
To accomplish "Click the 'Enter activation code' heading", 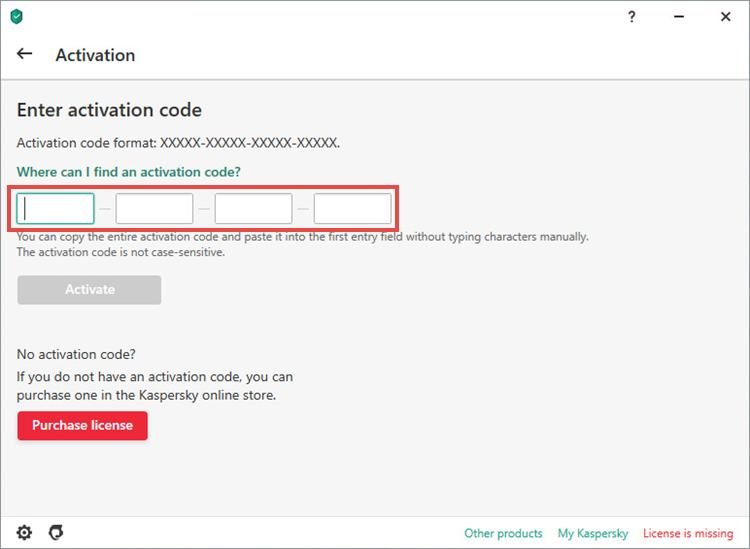I will tap(109, 110).
